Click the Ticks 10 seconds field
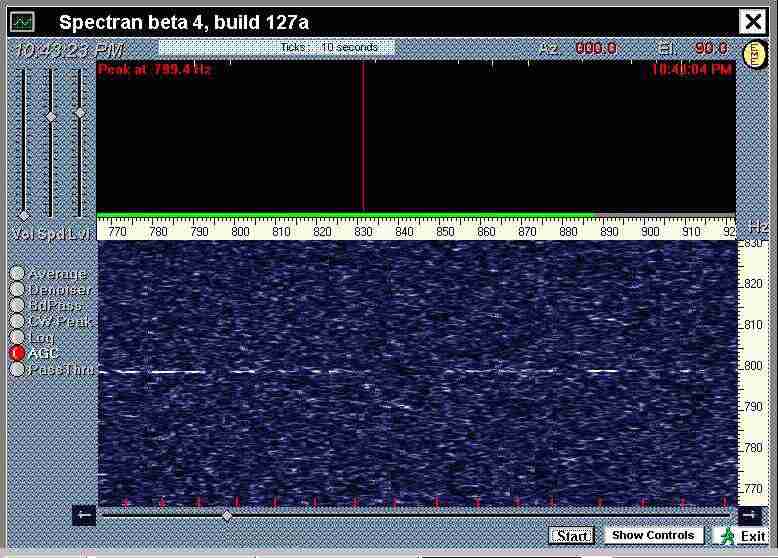 (x=277, y=47)
